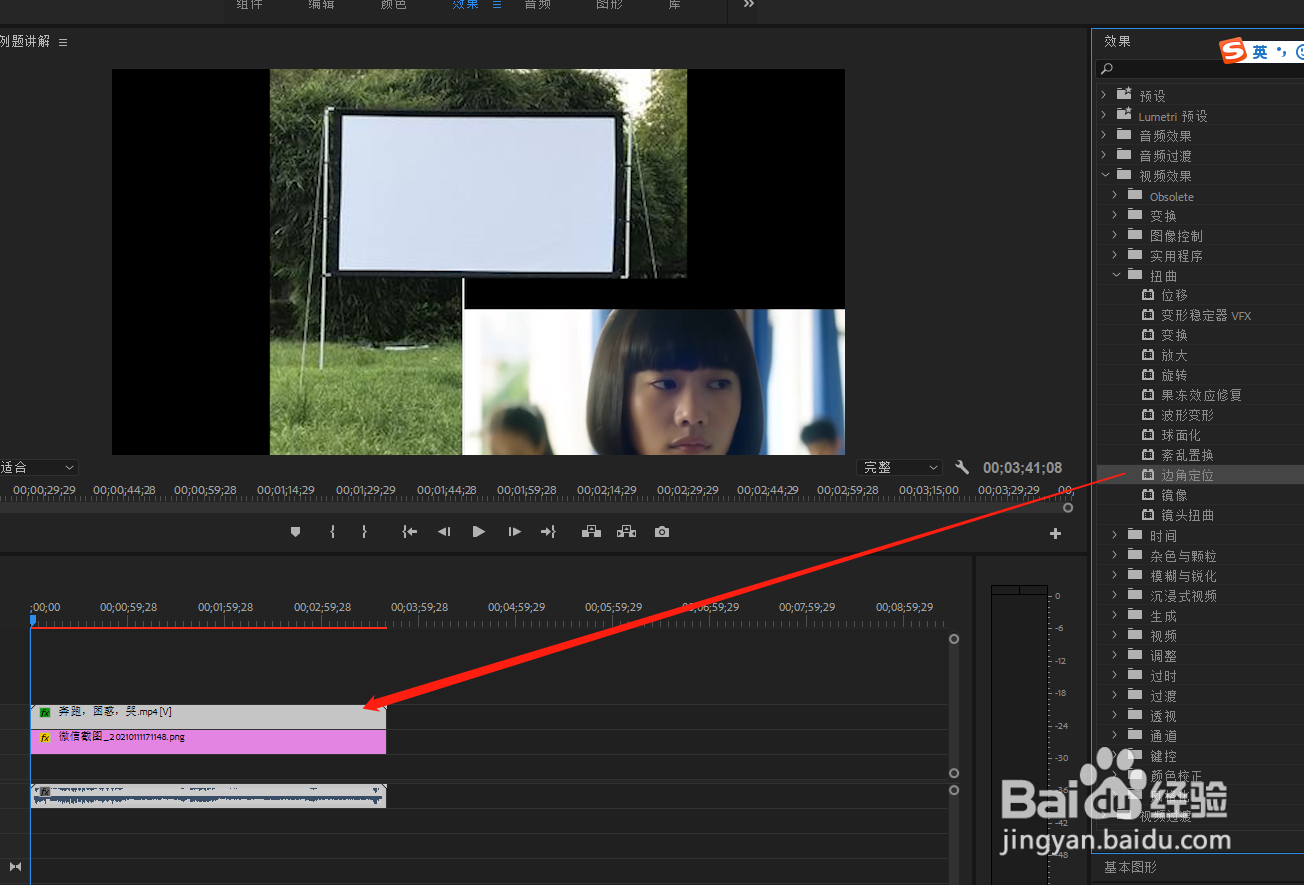Screen dimensions: 1304x885
Task: Click the Lift button icon
Action: click(x=592, y=532)
